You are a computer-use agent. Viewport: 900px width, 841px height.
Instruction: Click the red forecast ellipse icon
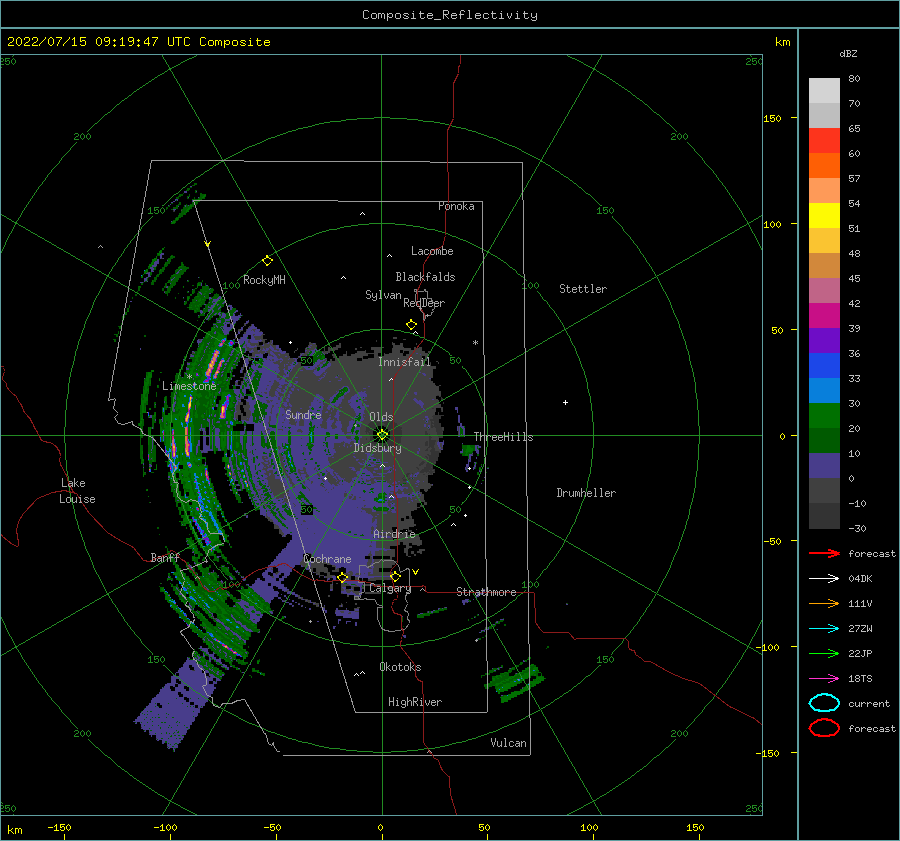coord(824,728)
